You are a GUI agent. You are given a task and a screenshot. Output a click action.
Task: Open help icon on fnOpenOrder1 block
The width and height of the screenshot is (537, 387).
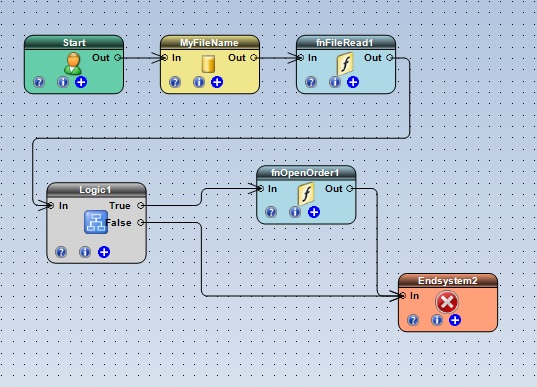[271, 212]
